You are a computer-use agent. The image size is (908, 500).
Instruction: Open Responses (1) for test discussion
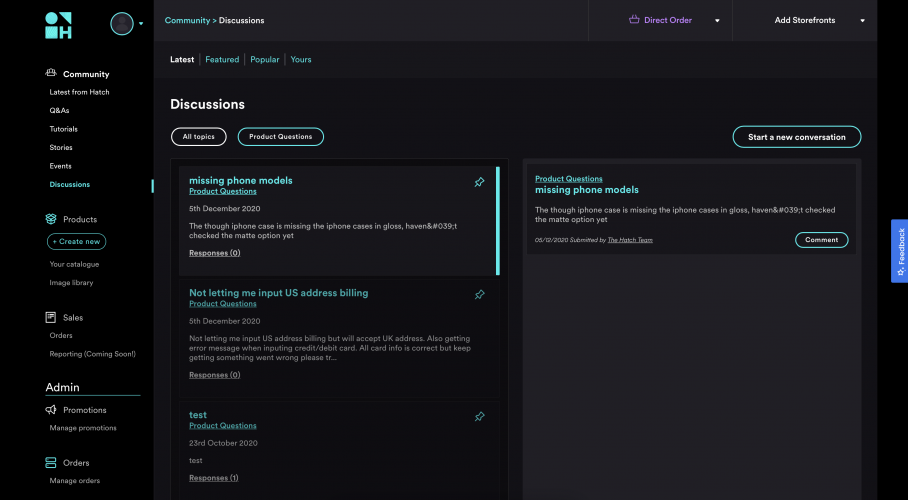click(213, 478)
